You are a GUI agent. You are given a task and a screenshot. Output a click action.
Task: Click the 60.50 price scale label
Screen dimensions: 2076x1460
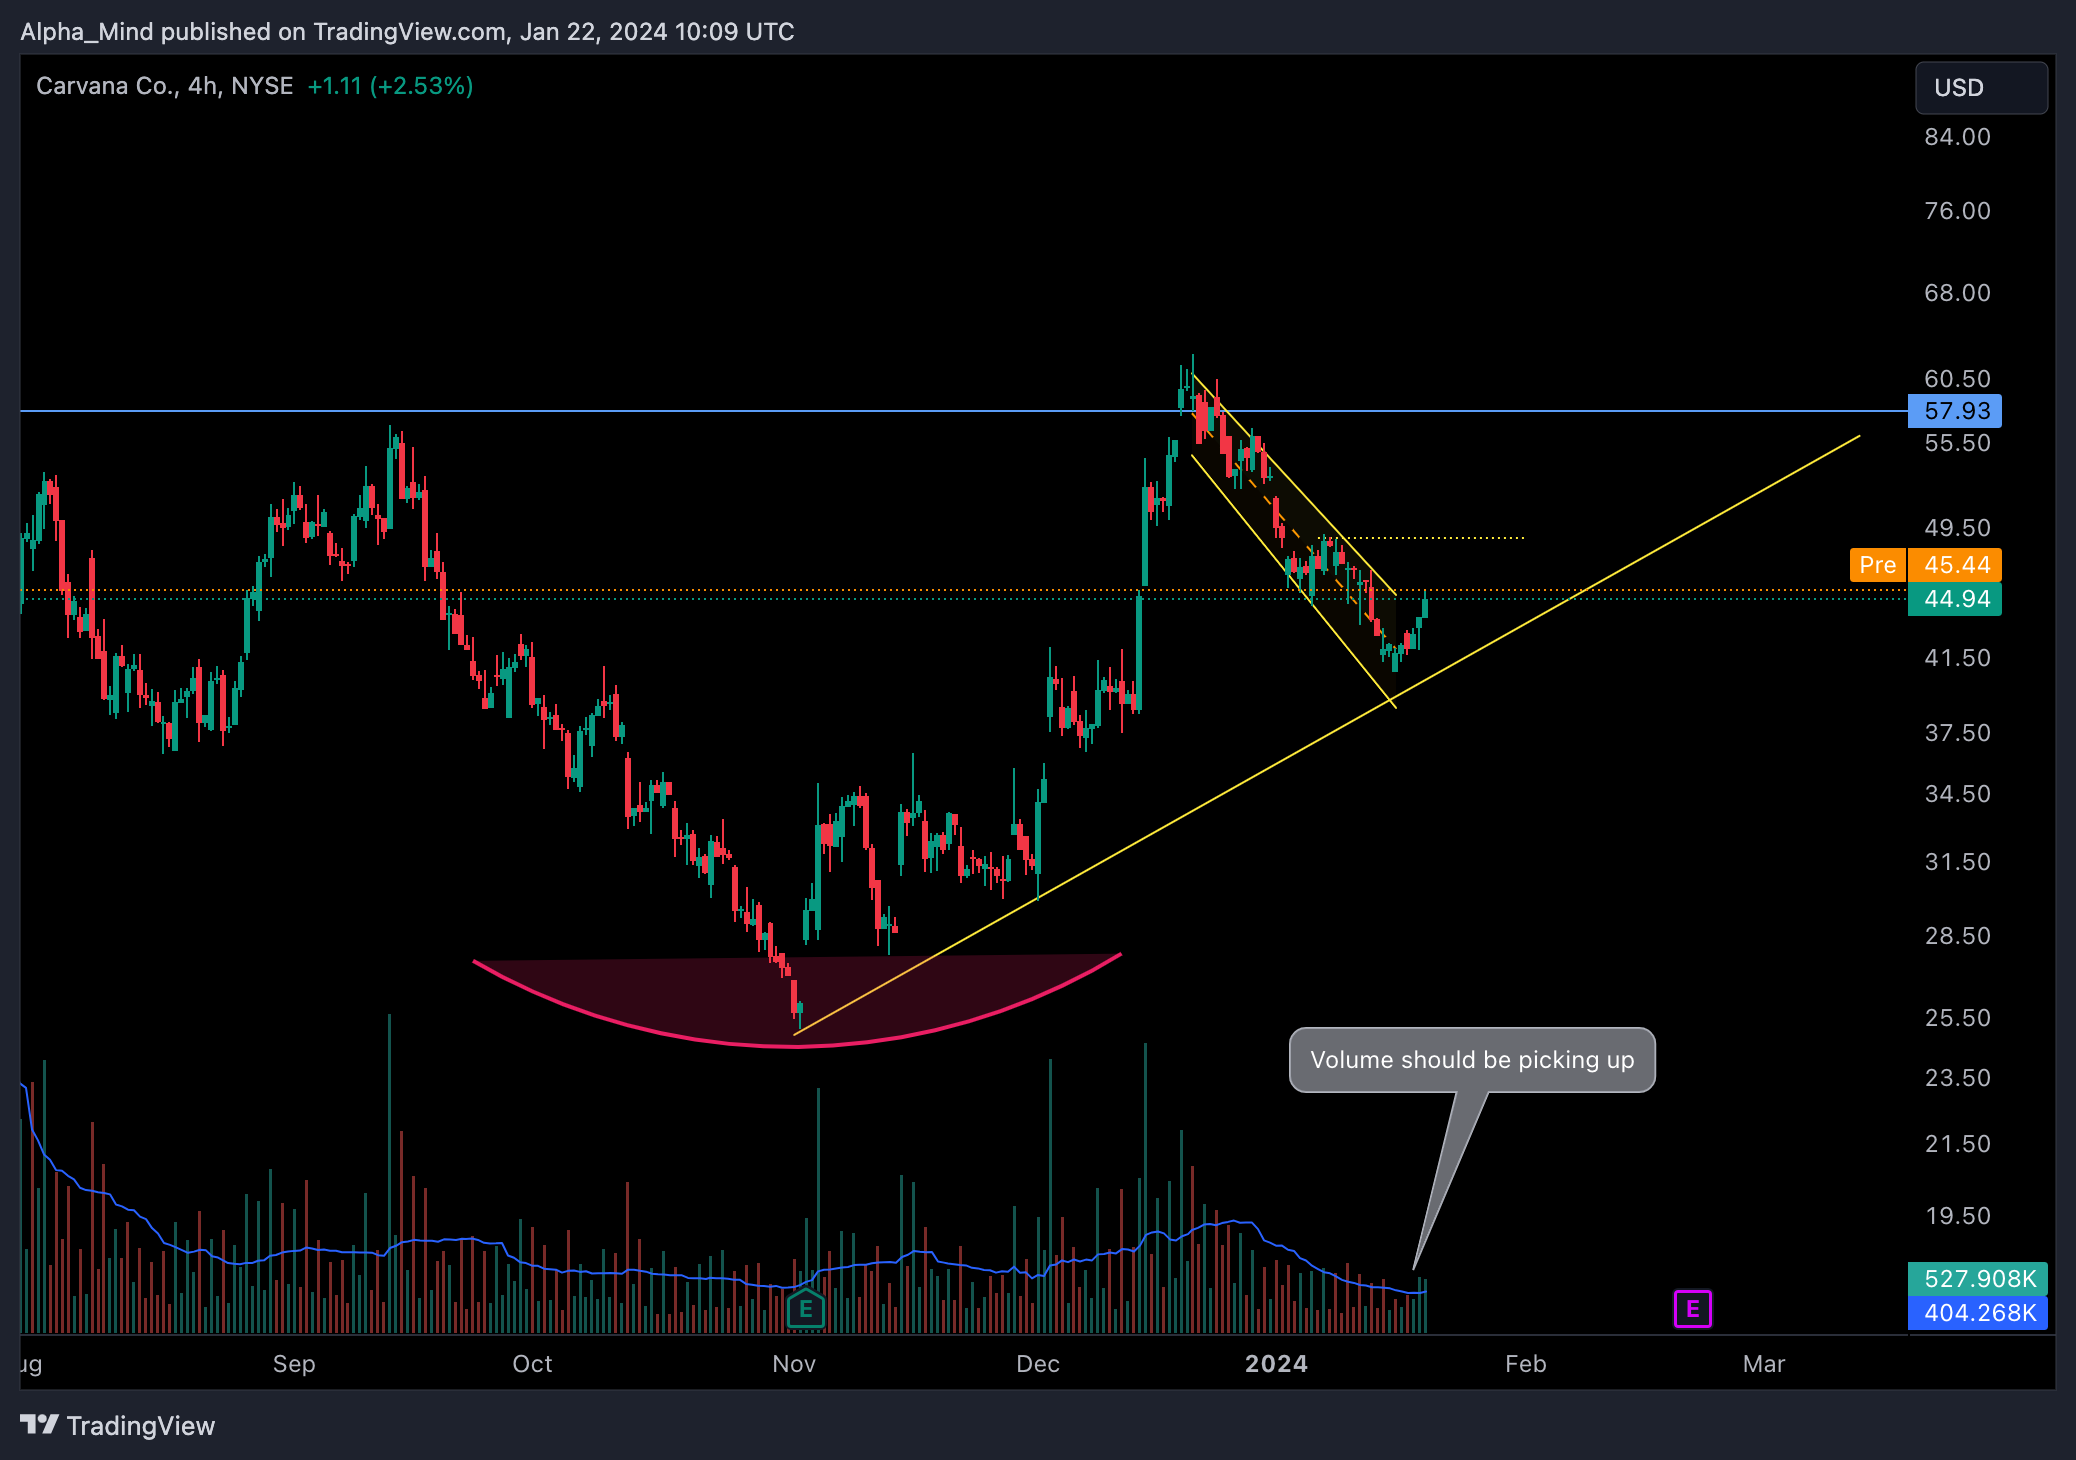(x=1957, y=379)
